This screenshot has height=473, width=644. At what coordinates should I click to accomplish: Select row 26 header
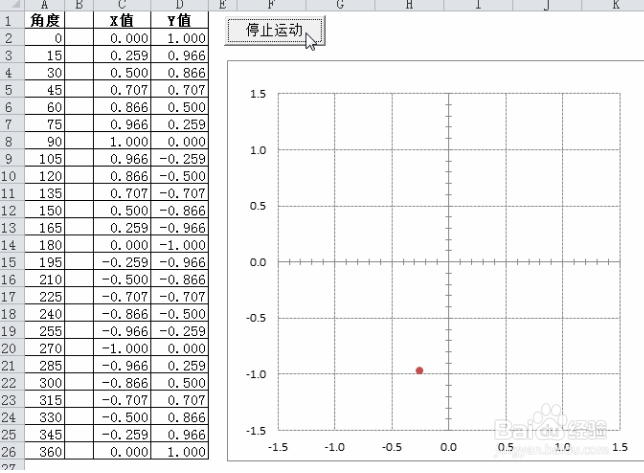pos(12,452)
